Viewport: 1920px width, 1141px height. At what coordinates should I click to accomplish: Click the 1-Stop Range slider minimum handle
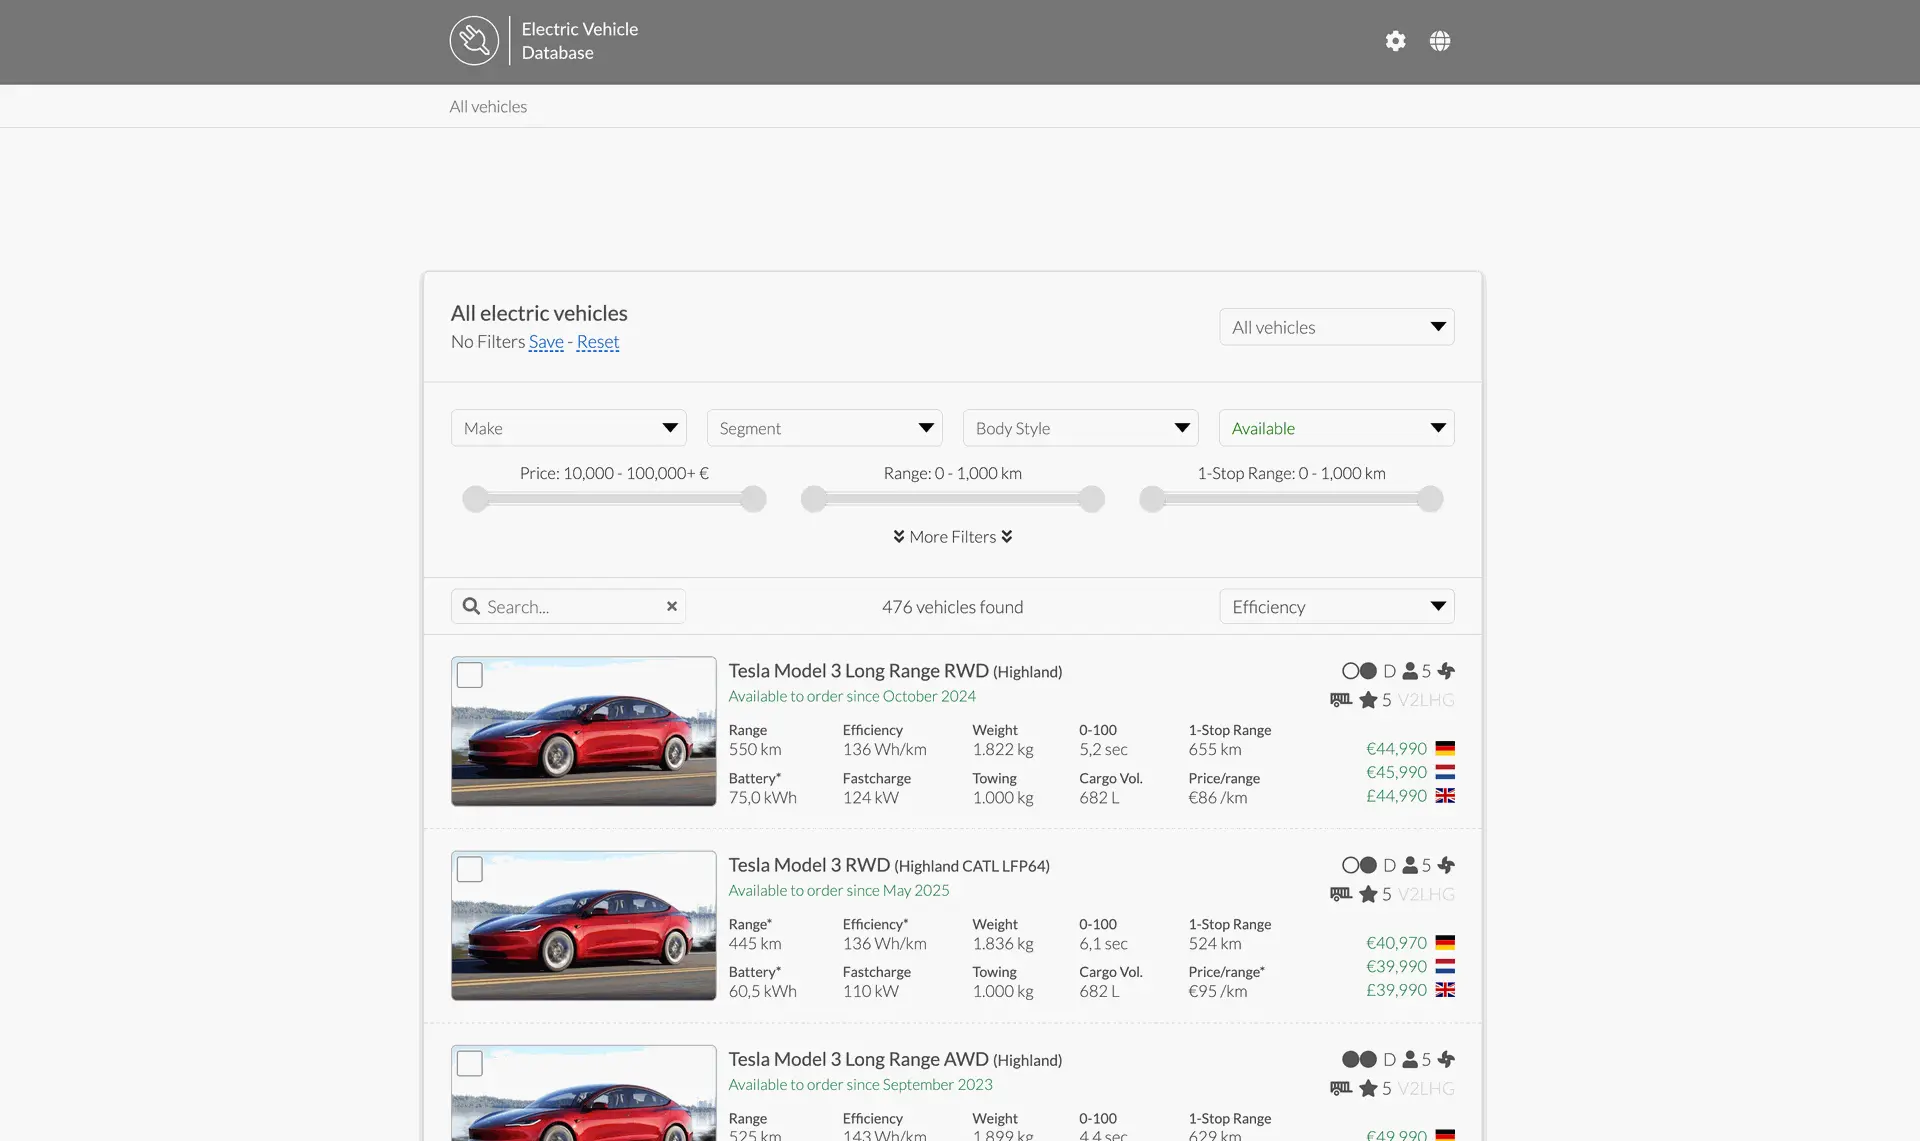[x=1153, y=499]
